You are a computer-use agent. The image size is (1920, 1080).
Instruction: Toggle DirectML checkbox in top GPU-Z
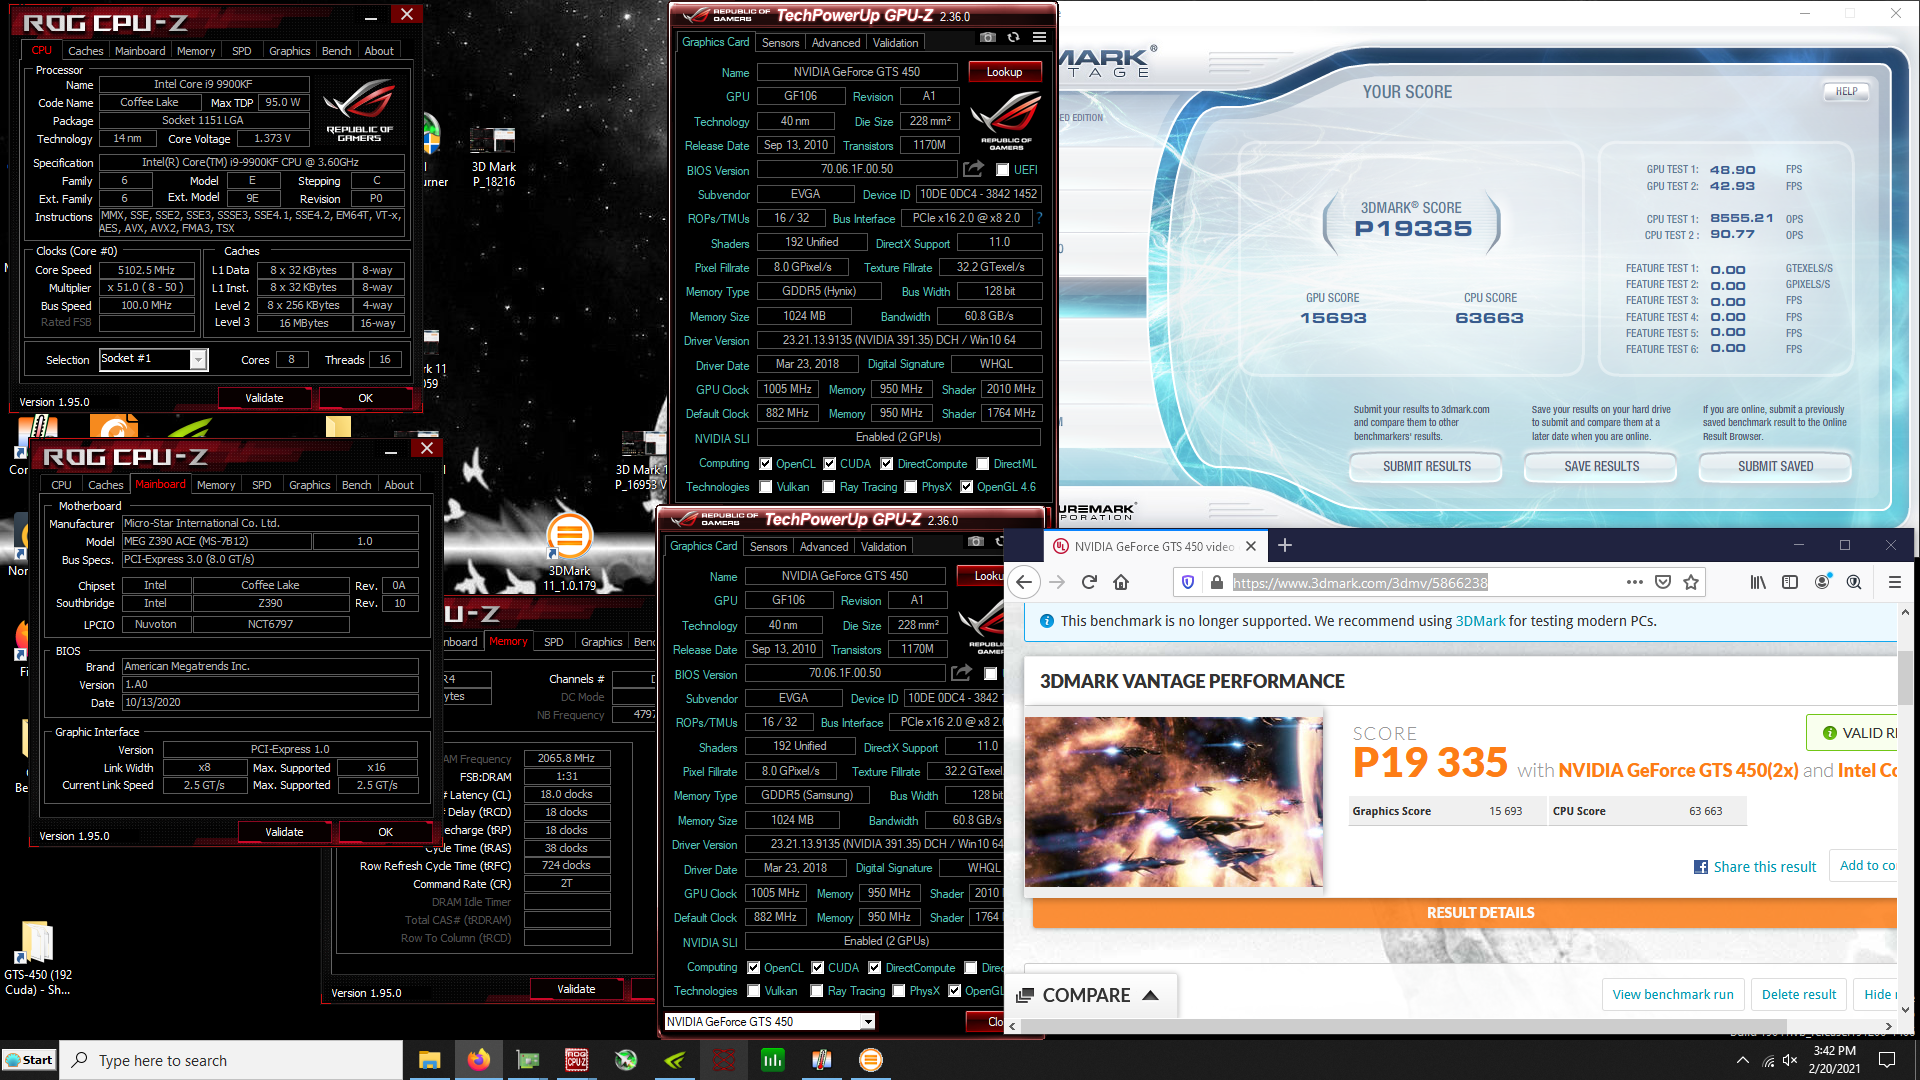tap(983, 463)
